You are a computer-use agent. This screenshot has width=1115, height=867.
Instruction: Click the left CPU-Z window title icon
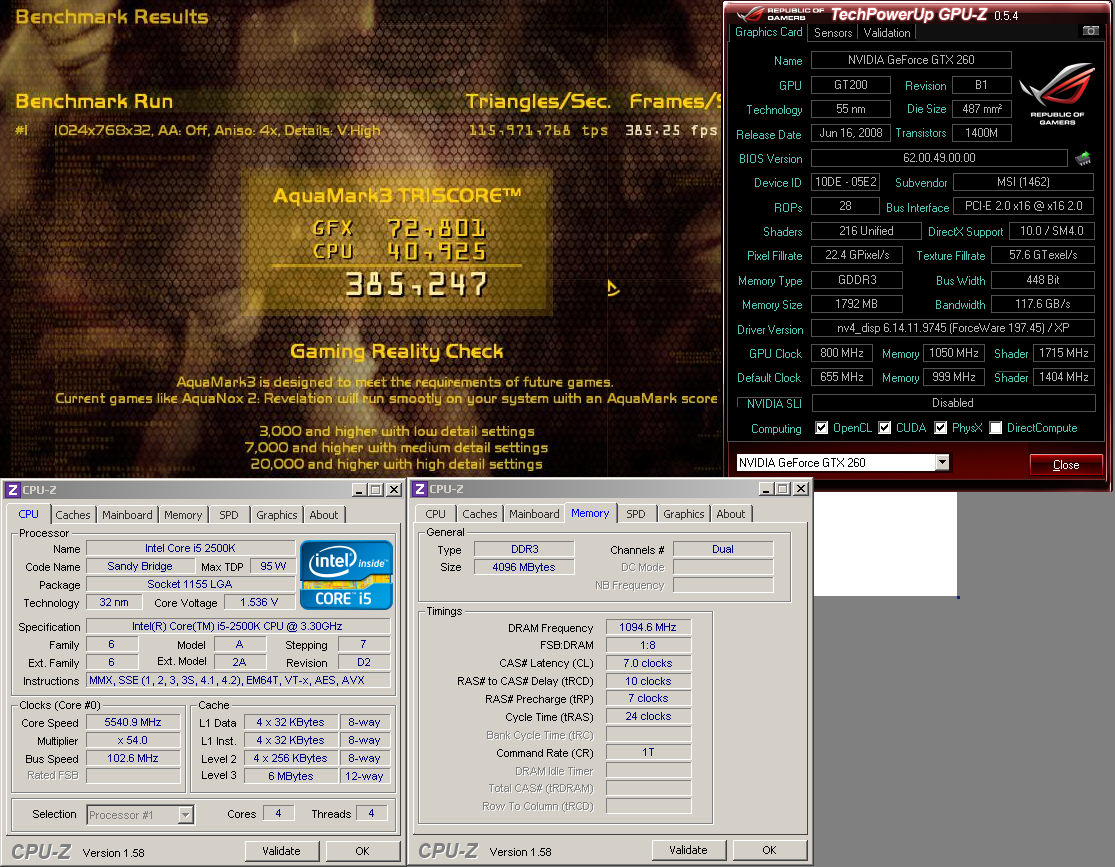pyautogui.click(x=13, y=490)
